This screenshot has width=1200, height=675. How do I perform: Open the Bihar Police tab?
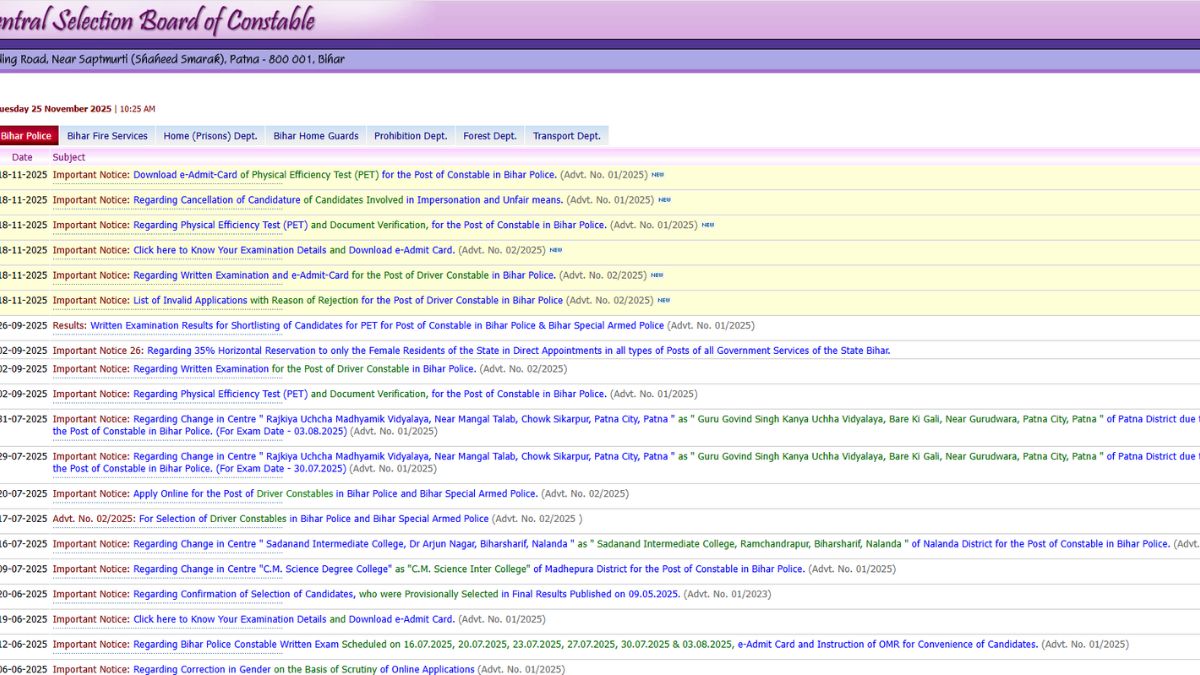(x=27, y=136)
